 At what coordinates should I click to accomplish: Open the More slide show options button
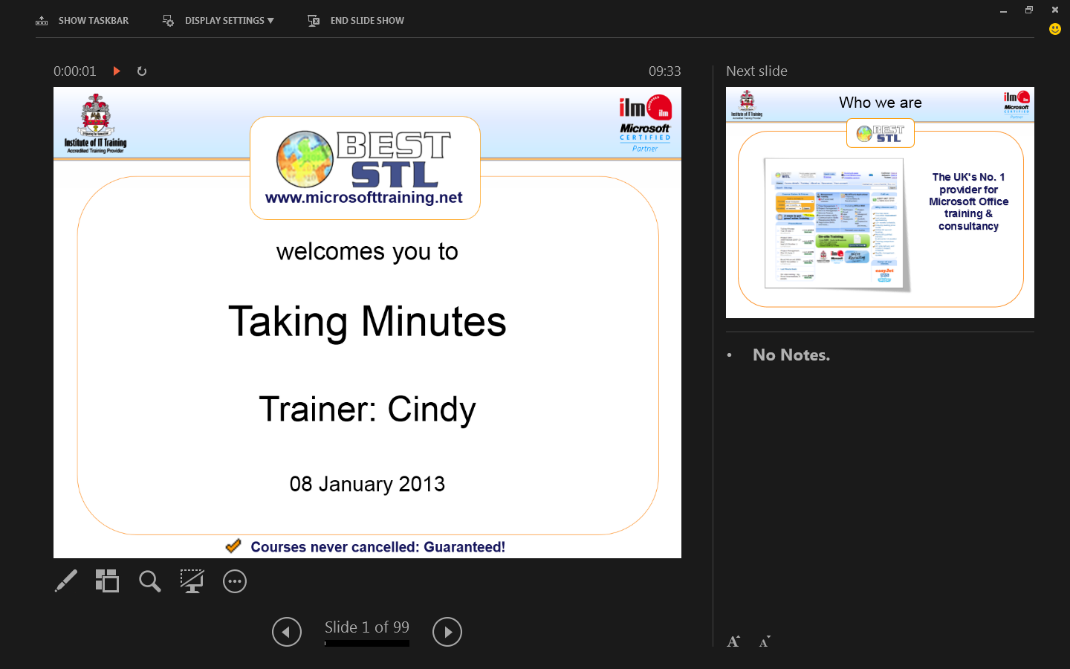point(235,582)
